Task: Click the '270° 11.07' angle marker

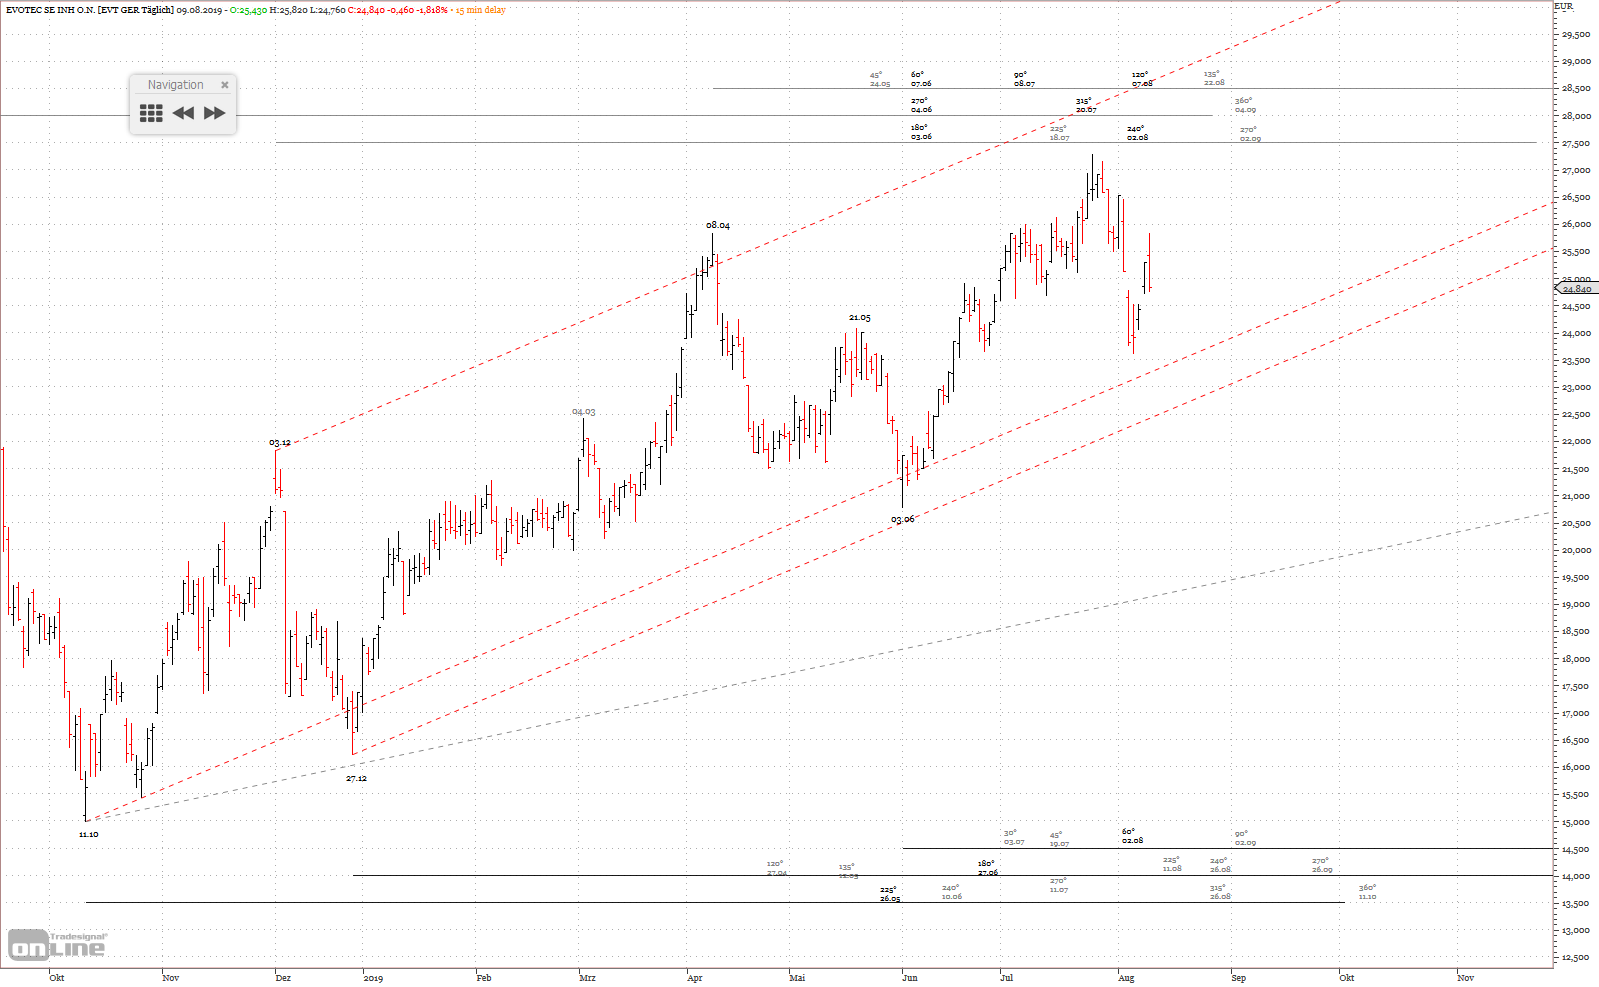Action: tap(1059, 885)
